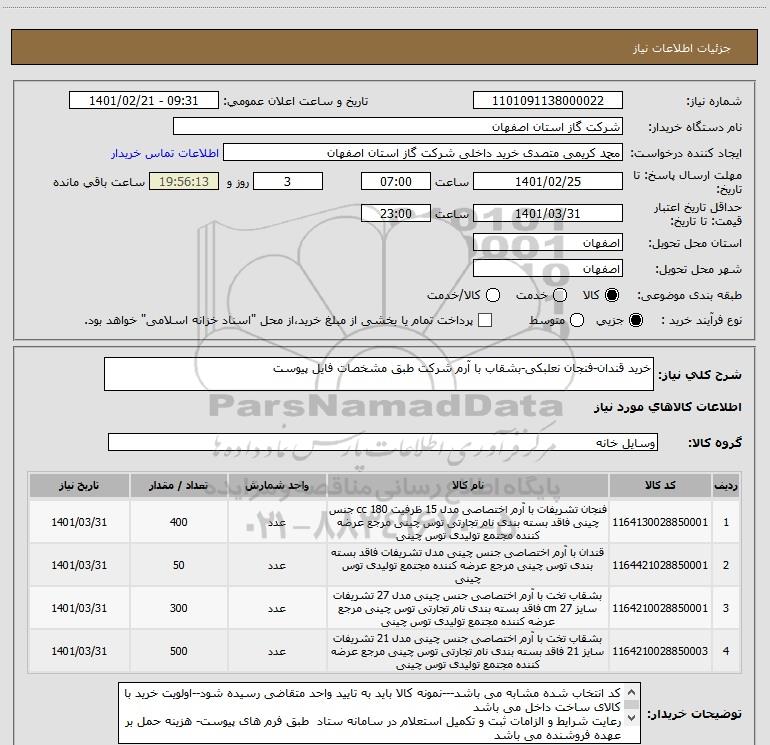Click the remaining time countdown 19:56:13
This screenshot has height=745, width=770.
point(184,181)
